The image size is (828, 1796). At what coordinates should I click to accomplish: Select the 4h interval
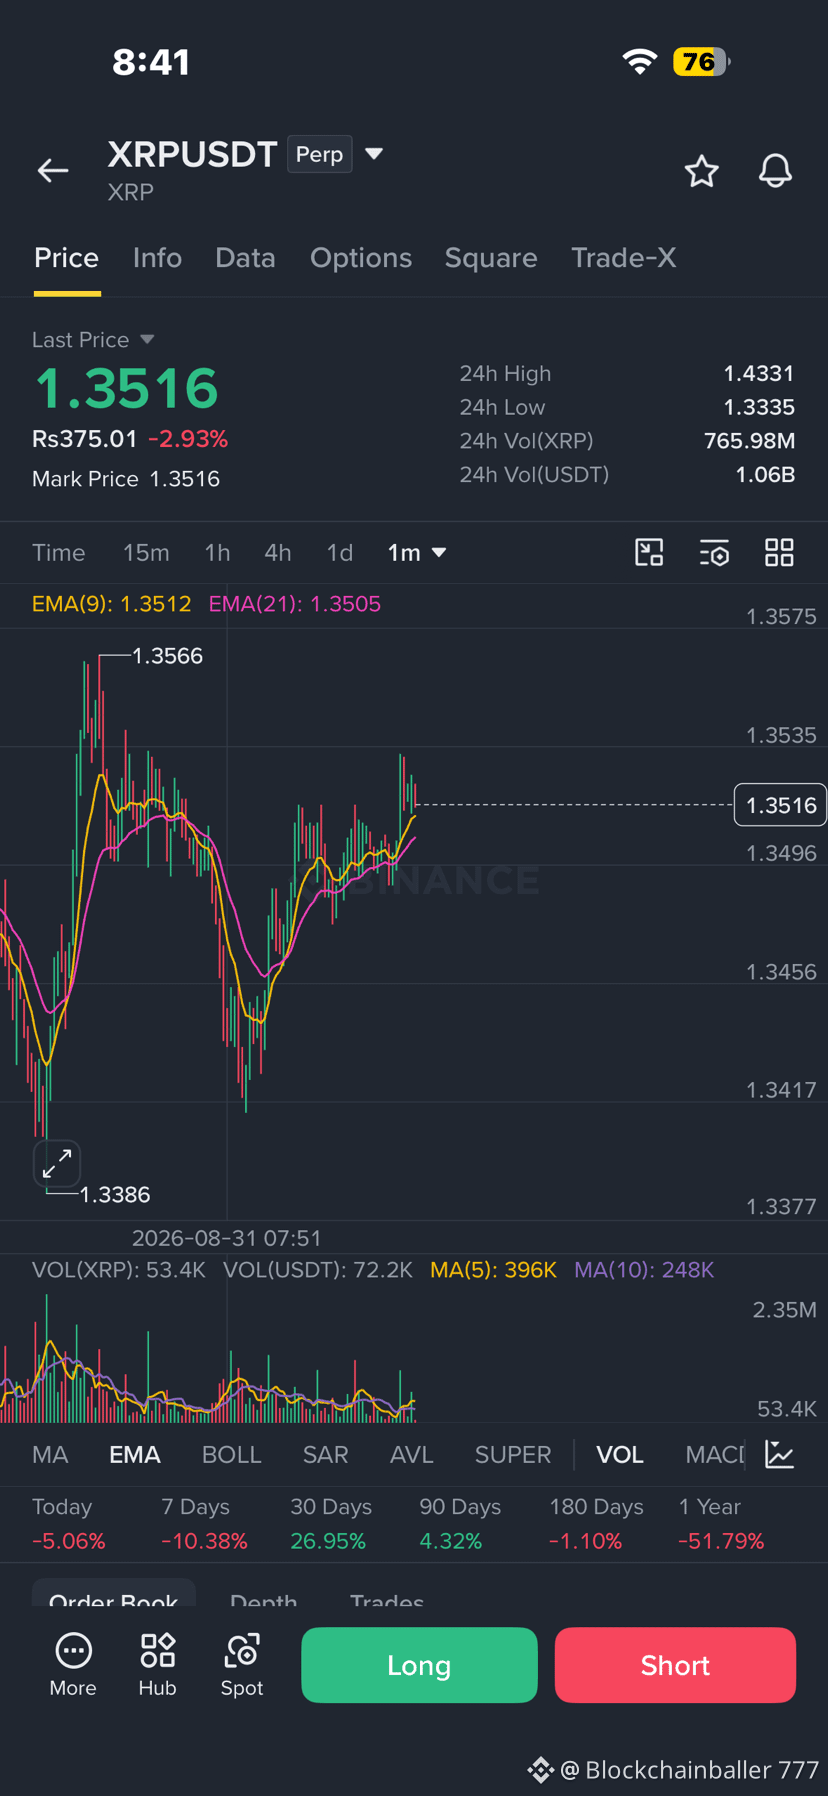278,552
